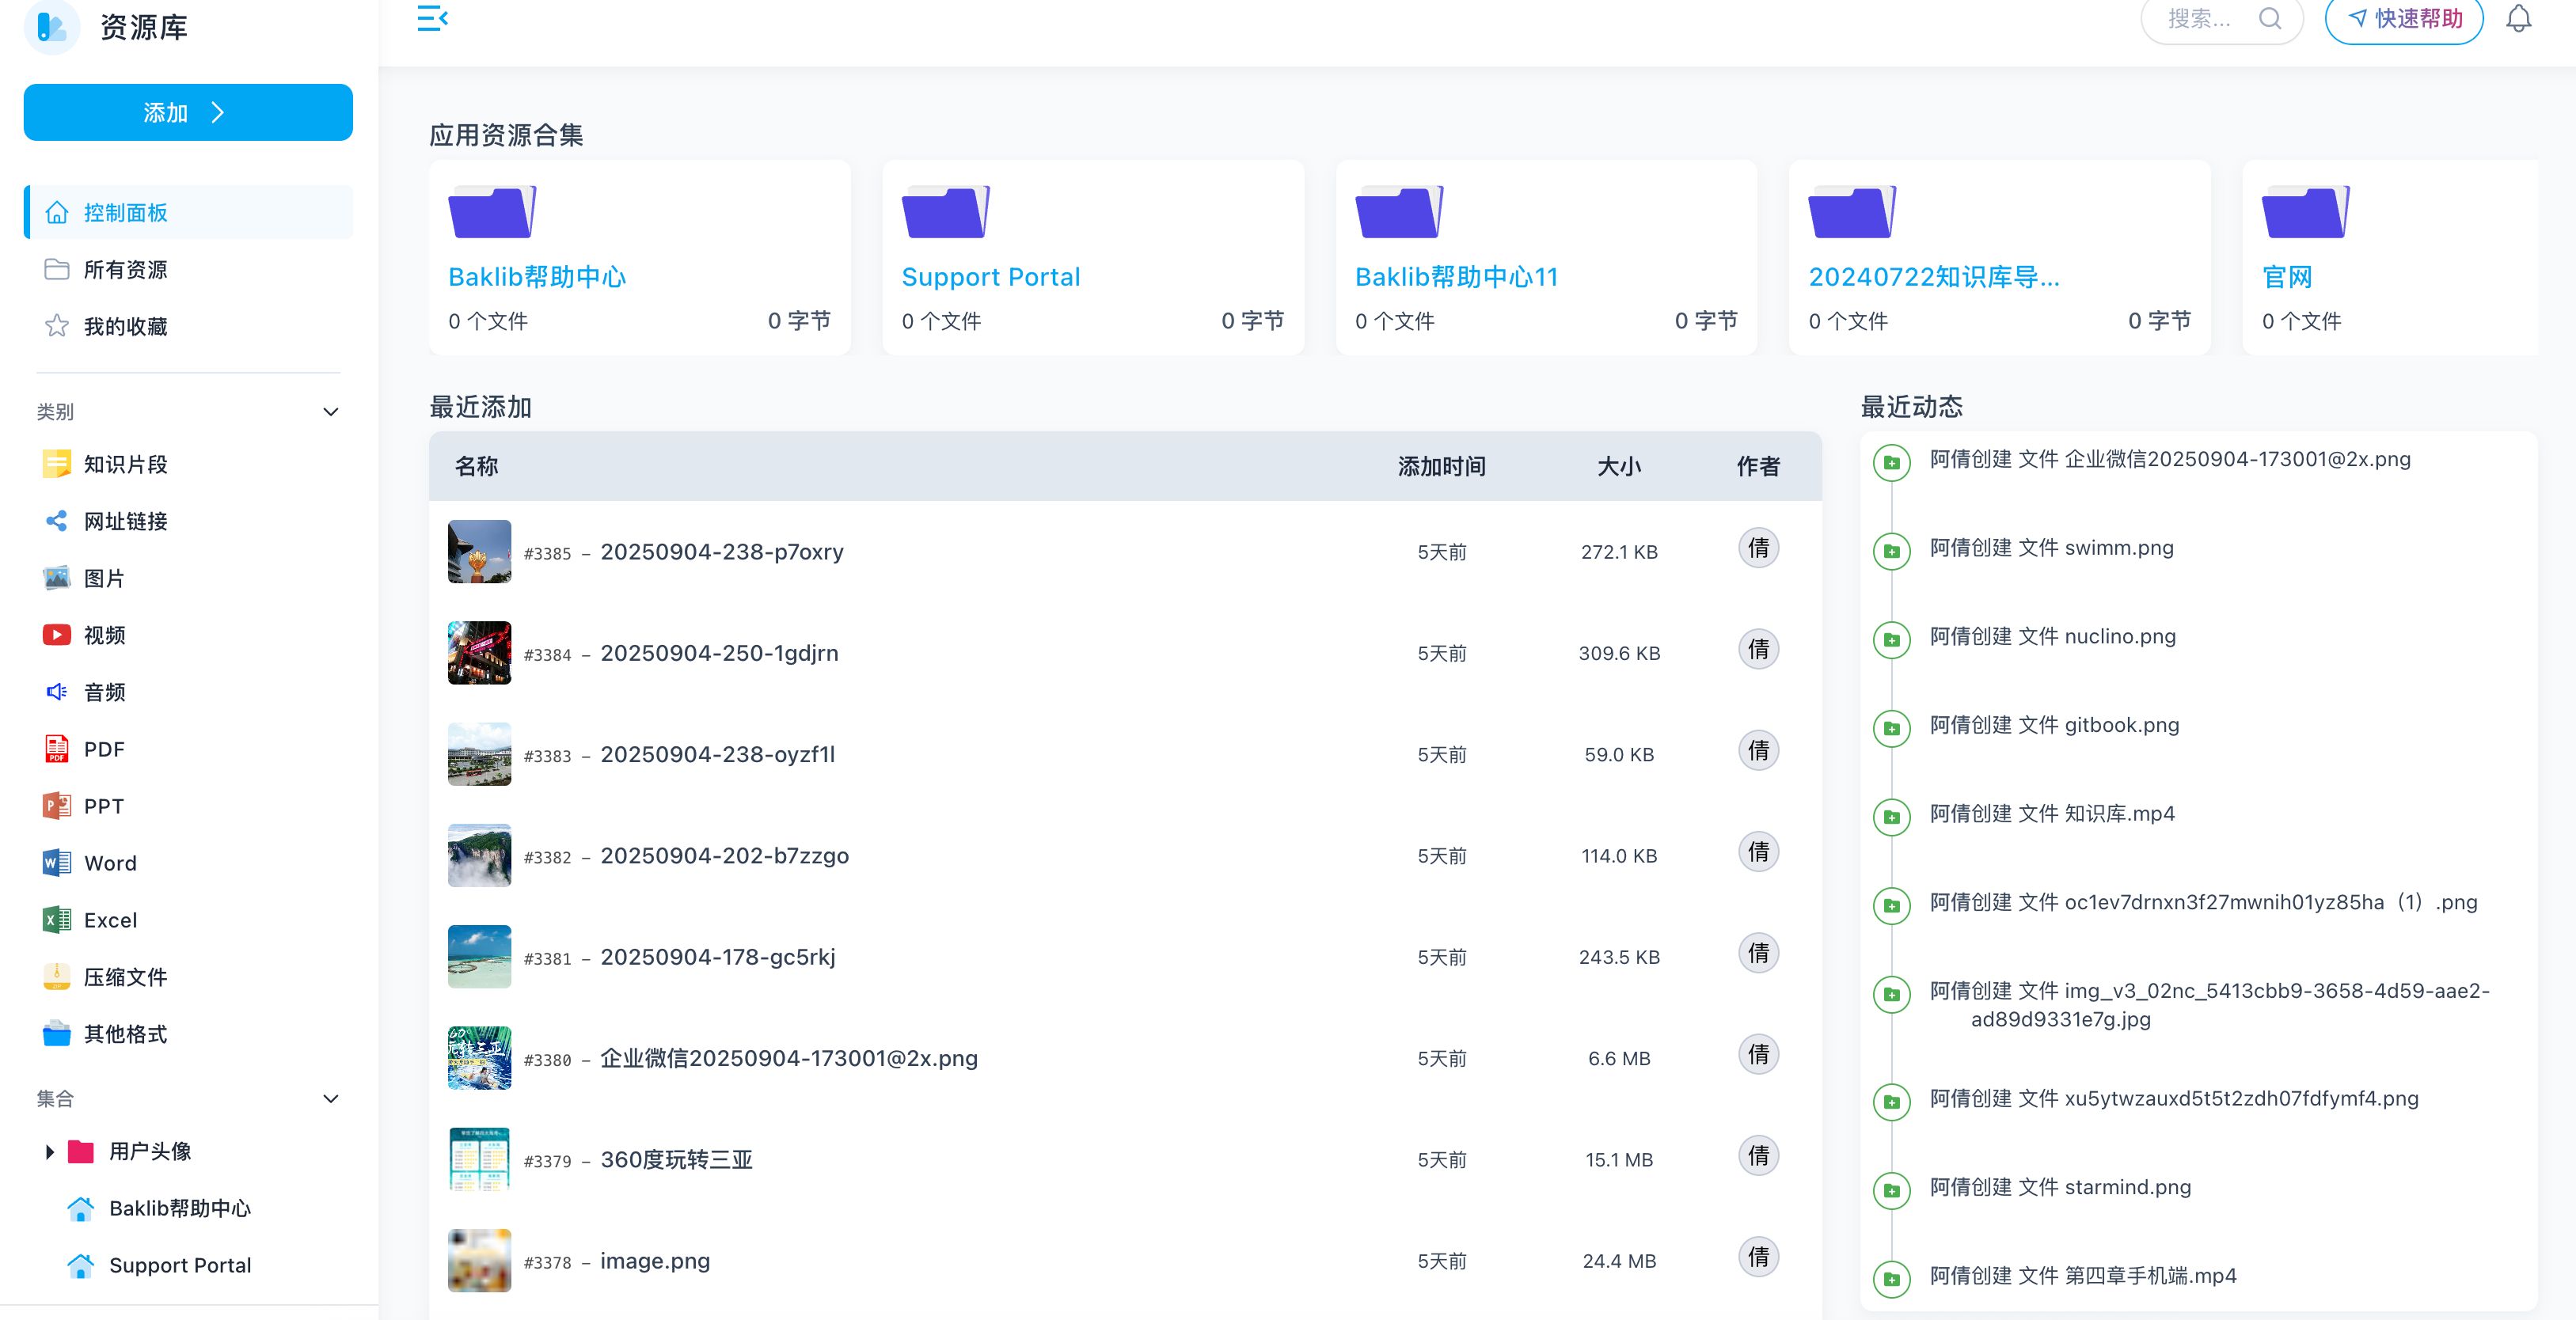Open the PPT category
The image size is (2576, 1320).
103,806
